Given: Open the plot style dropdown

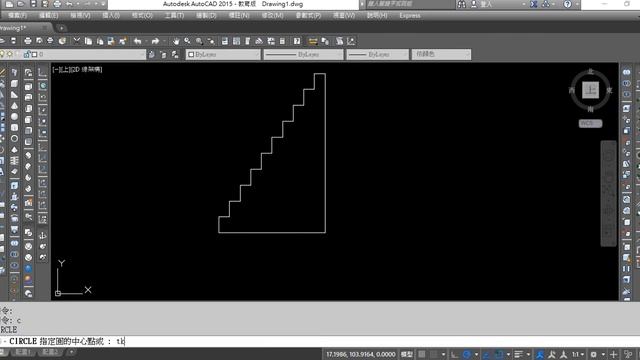Looking at the screenshot, I should point(441,54).
